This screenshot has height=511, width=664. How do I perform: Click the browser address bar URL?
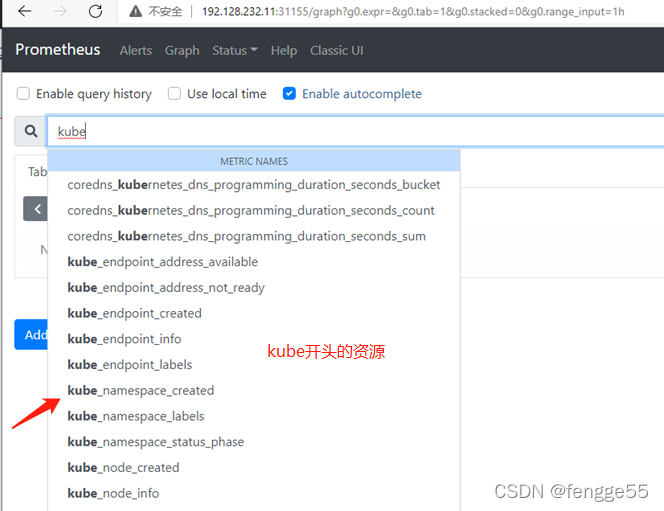pos(413,11)
